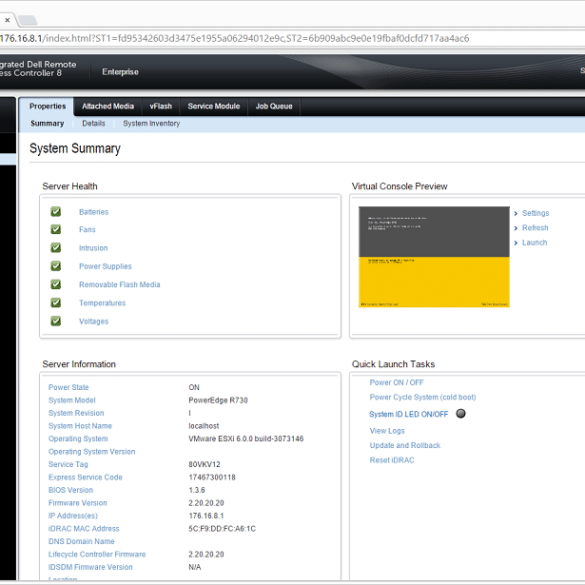Viewport: 585px width, 585px height.
Task: Click the System Model label
Action: [x=72, y=400]
